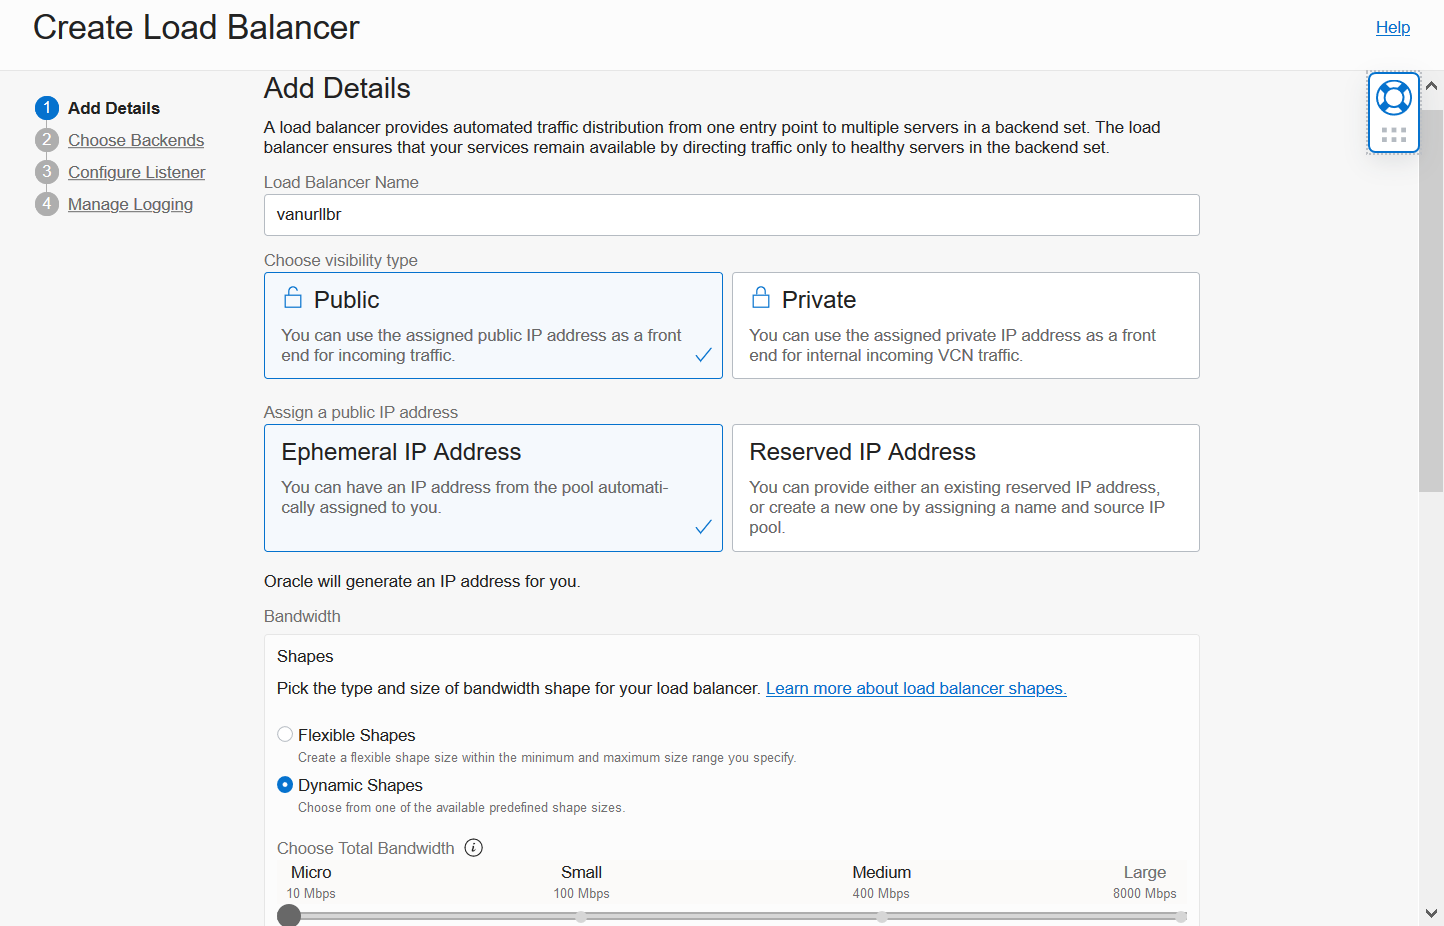Screen dimensions: 1444x926
Task: Select the Flexible Shapes radio button
Action: pos(285,734)
